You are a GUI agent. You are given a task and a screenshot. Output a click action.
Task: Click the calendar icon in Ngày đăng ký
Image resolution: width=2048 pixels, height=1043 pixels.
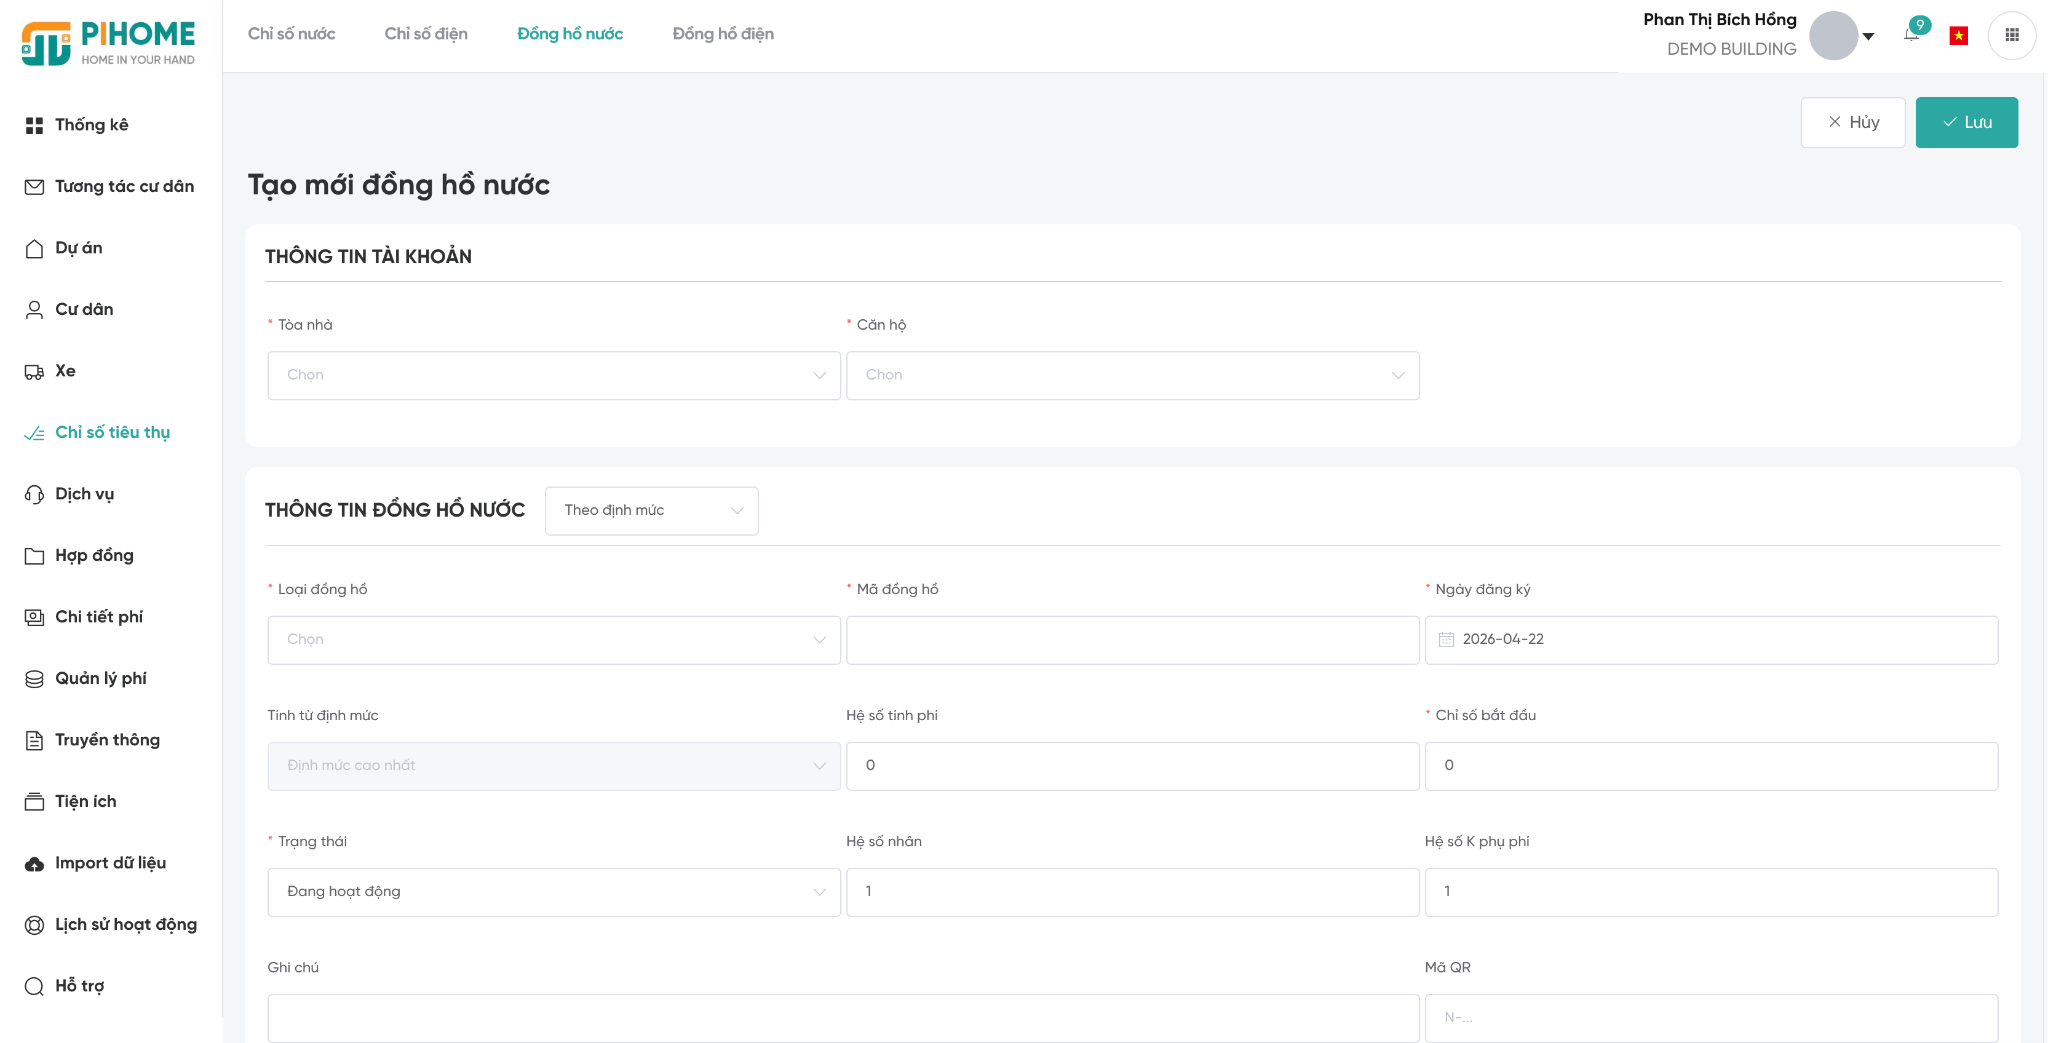(1446, 640)
